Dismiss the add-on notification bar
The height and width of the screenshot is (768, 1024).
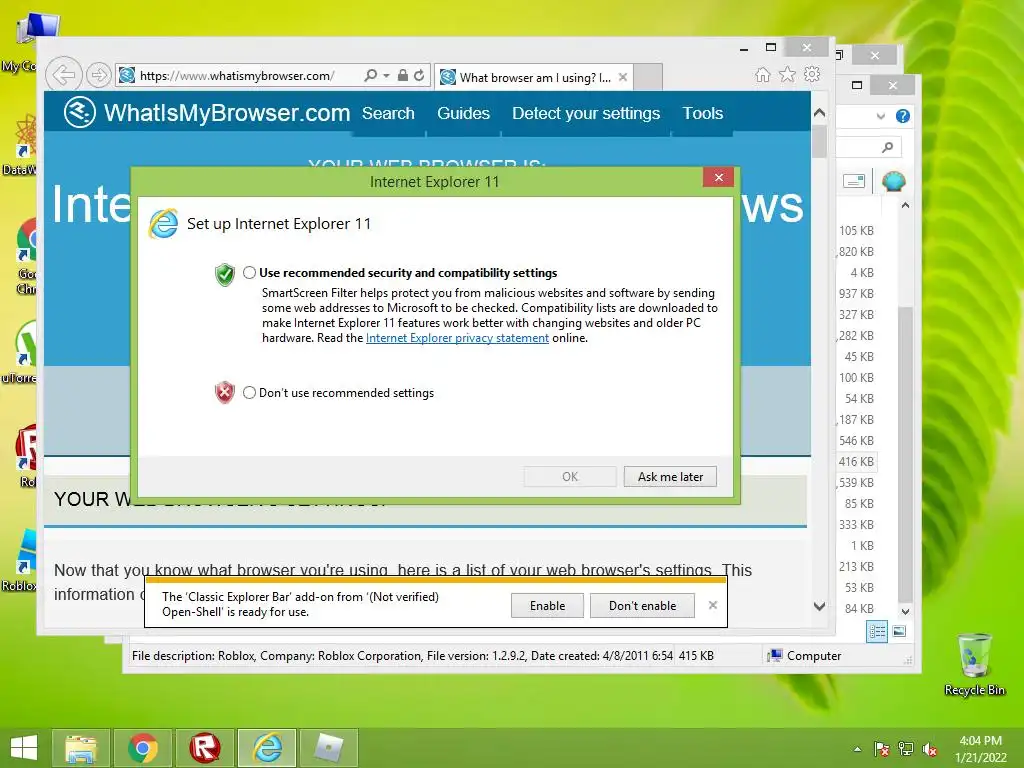click(x=712, y=605)
